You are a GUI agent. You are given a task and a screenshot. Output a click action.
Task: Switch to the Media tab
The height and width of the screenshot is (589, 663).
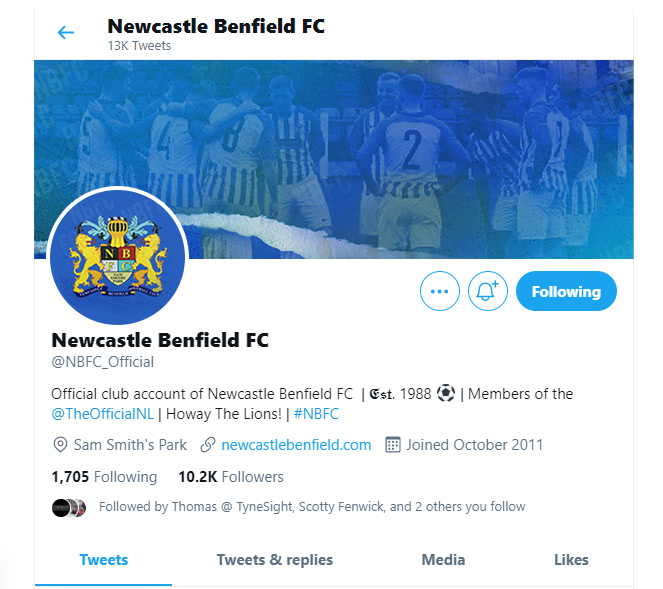tap(443, 560)
